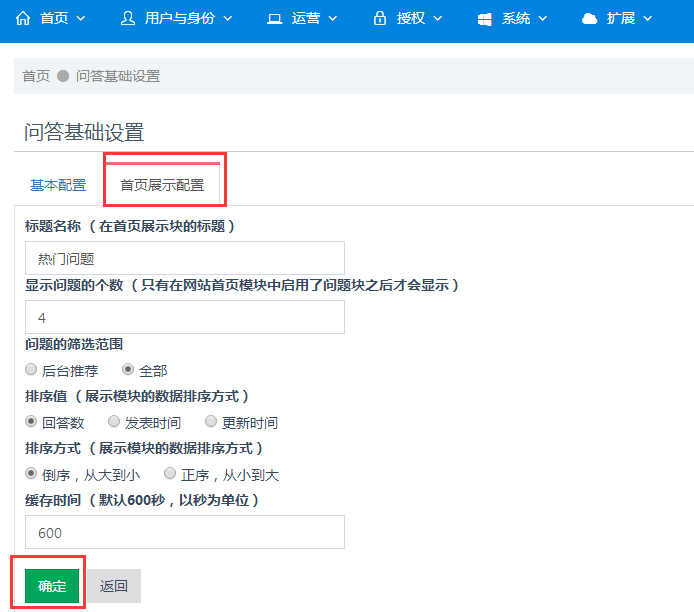Click the home icon in navbar

tap(23, 19)
